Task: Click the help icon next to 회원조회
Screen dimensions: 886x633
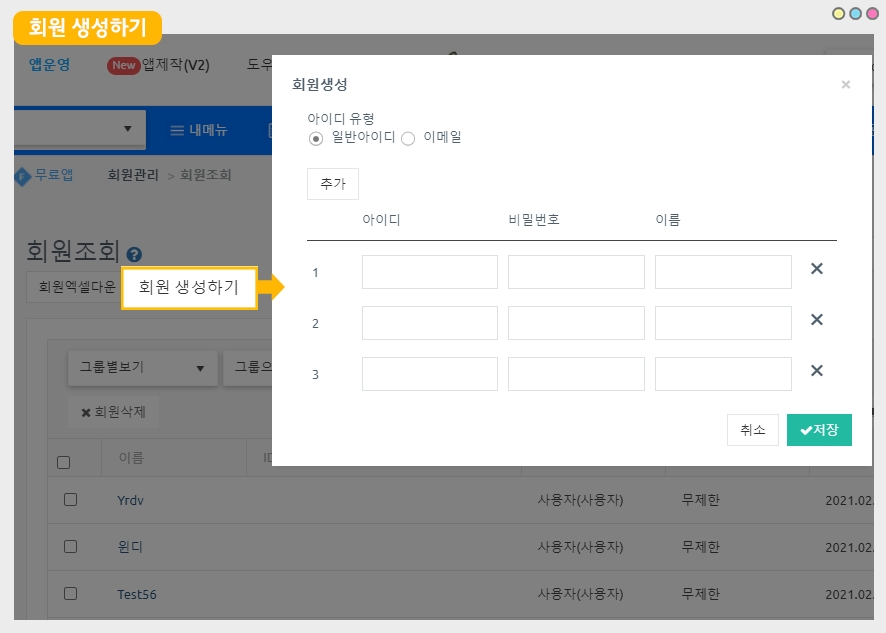Action: [x=134, y=255]
